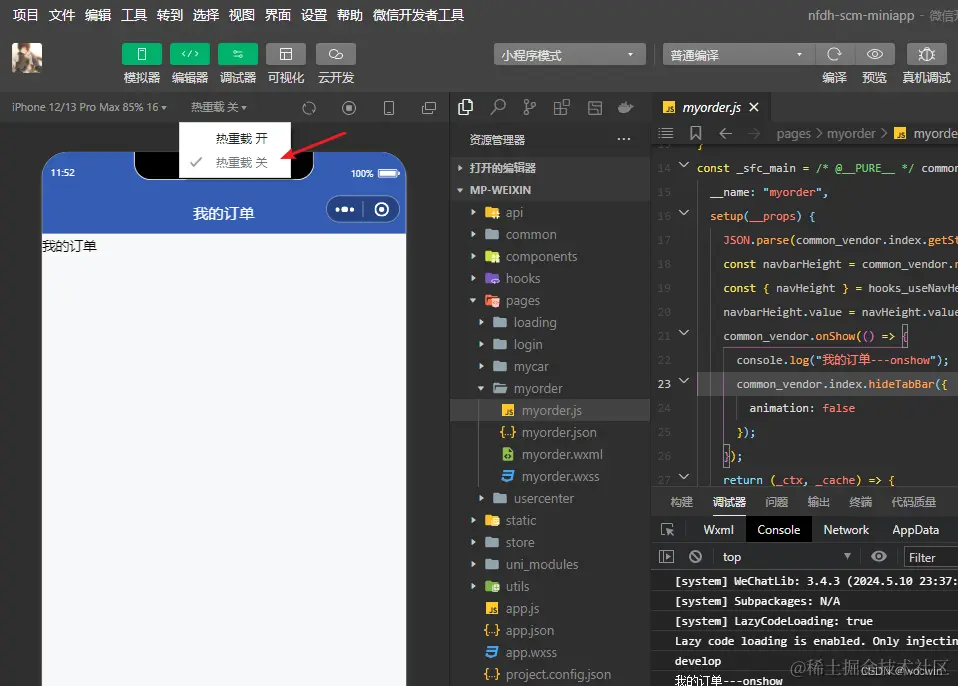Open the Explorer files icon

coord(466,108)
